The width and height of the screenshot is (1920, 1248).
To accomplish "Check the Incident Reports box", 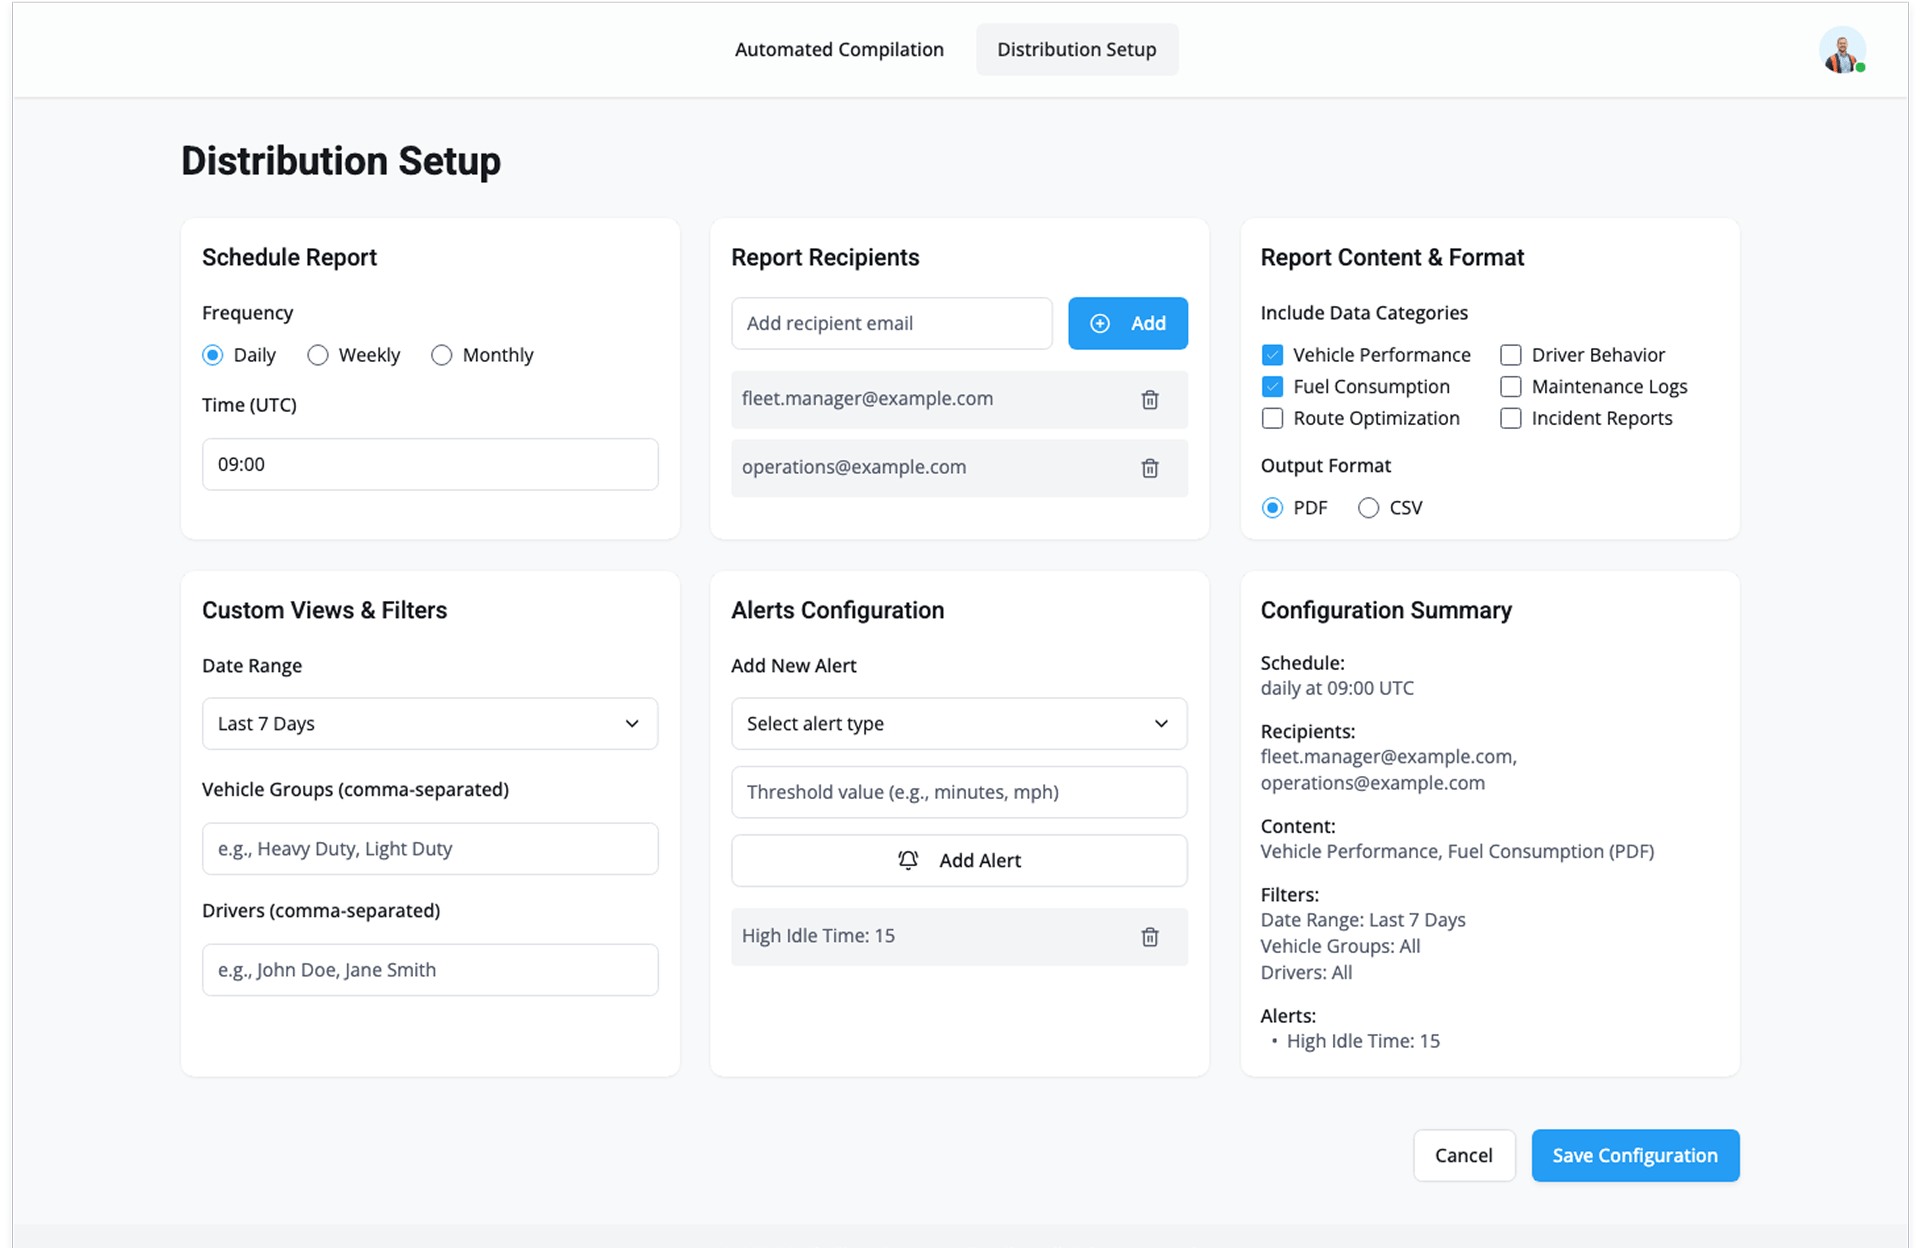I will click(x=1511, y=419).
